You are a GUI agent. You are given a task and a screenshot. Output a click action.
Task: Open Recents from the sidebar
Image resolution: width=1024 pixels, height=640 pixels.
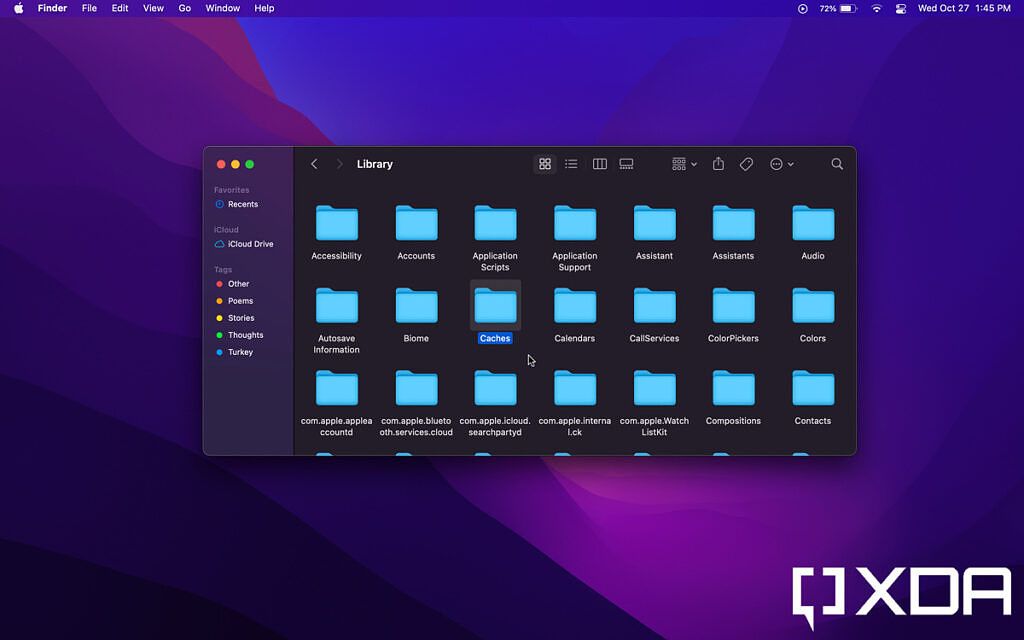(240, 204)
